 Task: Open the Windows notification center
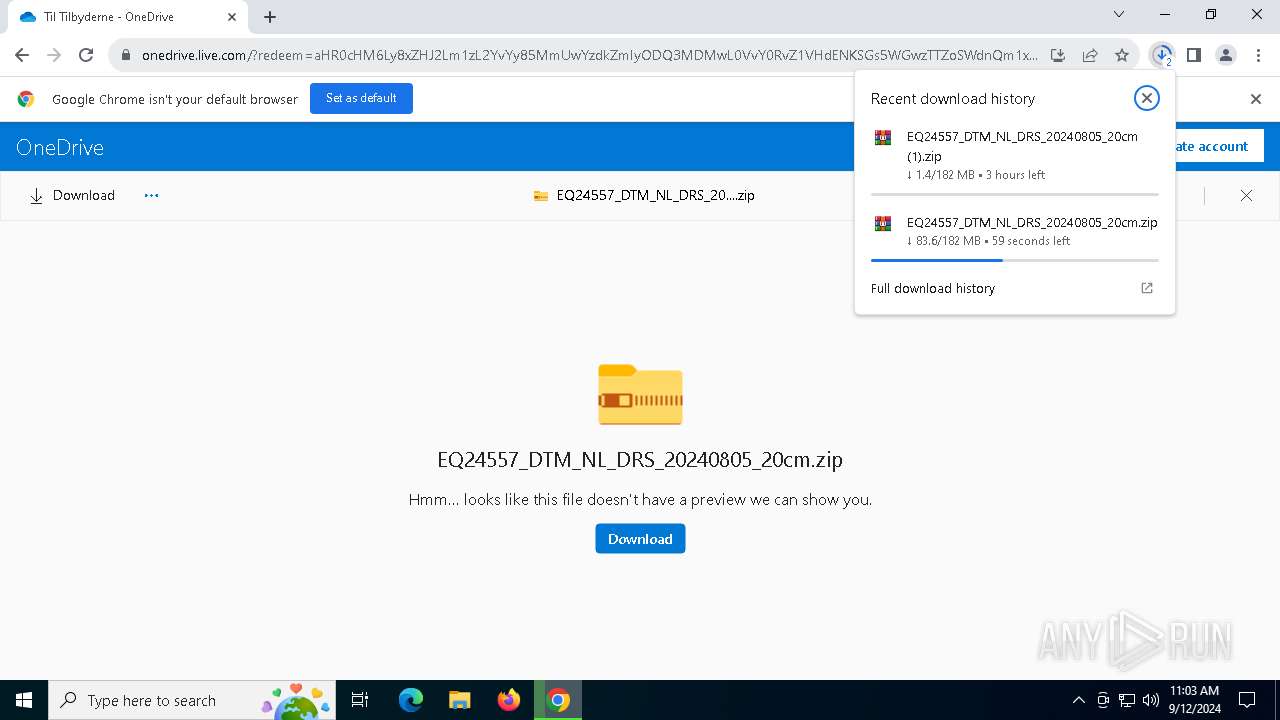(1247, 700)
